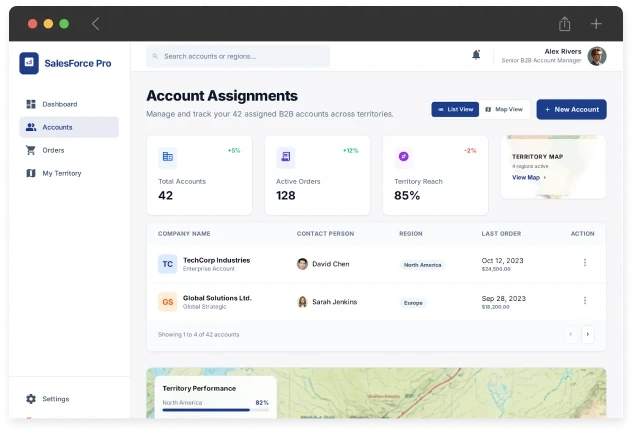Click the Sep 28, 2023 order date
The width and height of the screenshot is (634, 433).
click(x=503, y=299)
